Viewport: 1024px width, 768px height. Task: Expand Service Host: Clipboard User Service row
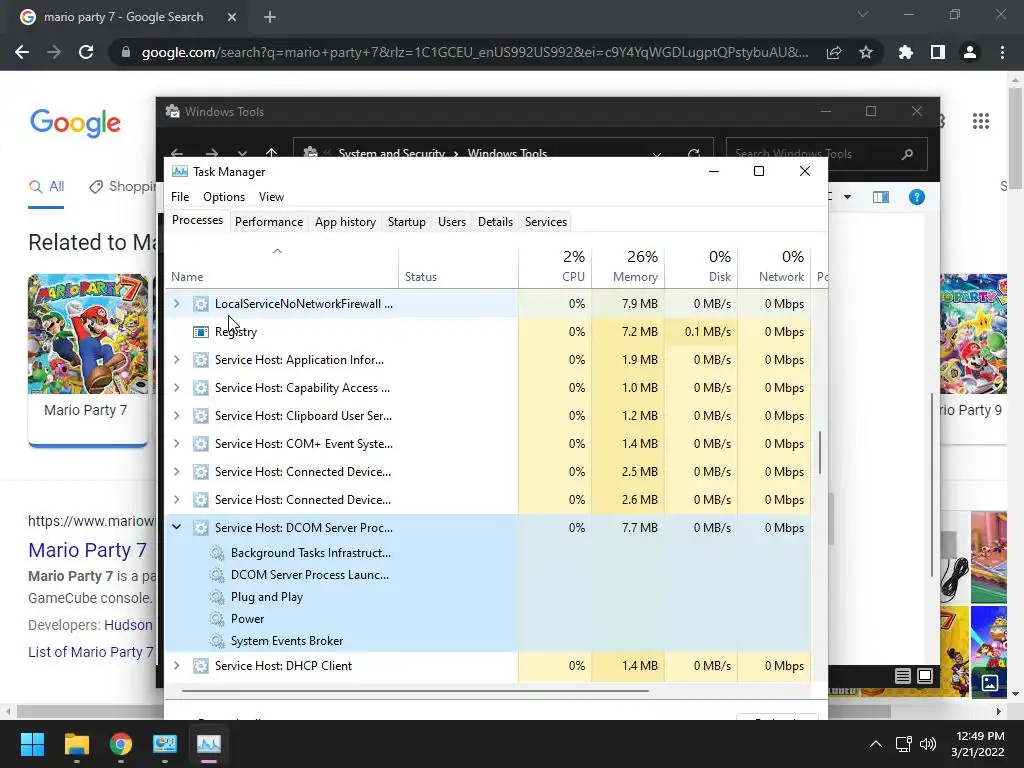[176, 416]
